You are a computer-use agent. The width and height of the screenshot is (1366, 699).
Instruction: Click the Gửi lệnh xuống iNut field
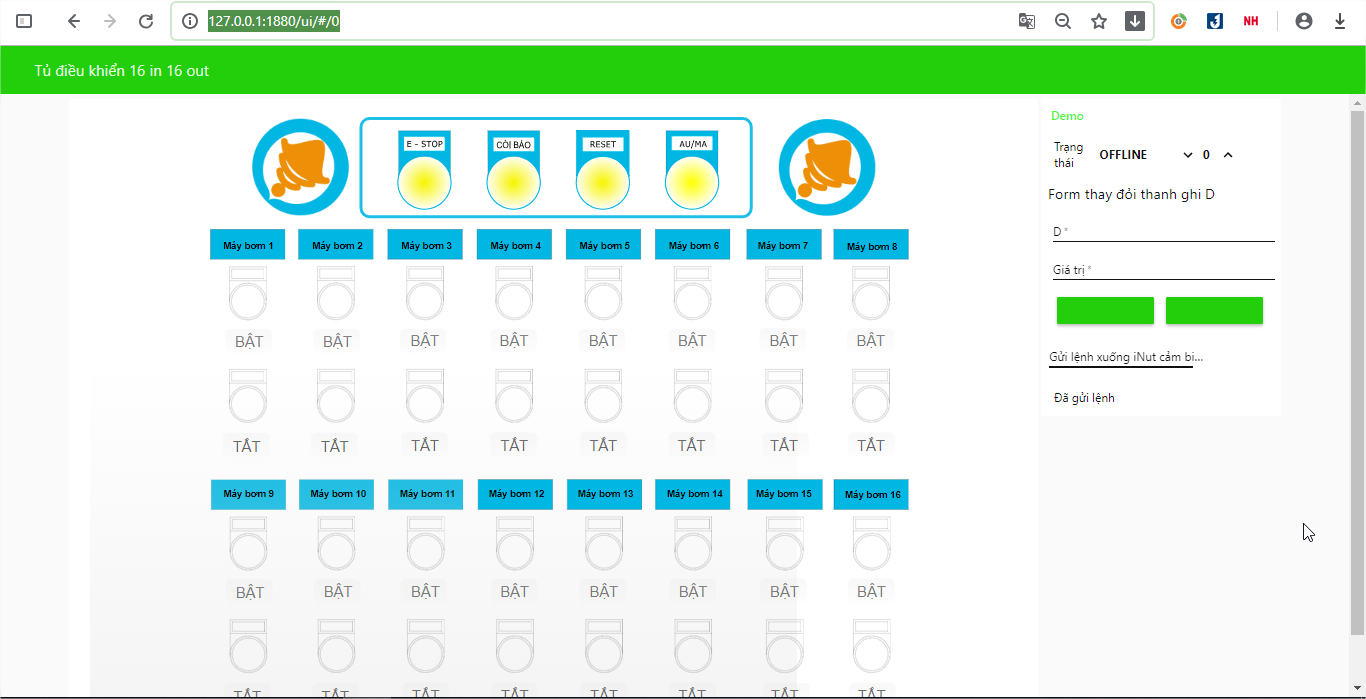tap(1121, 357)
